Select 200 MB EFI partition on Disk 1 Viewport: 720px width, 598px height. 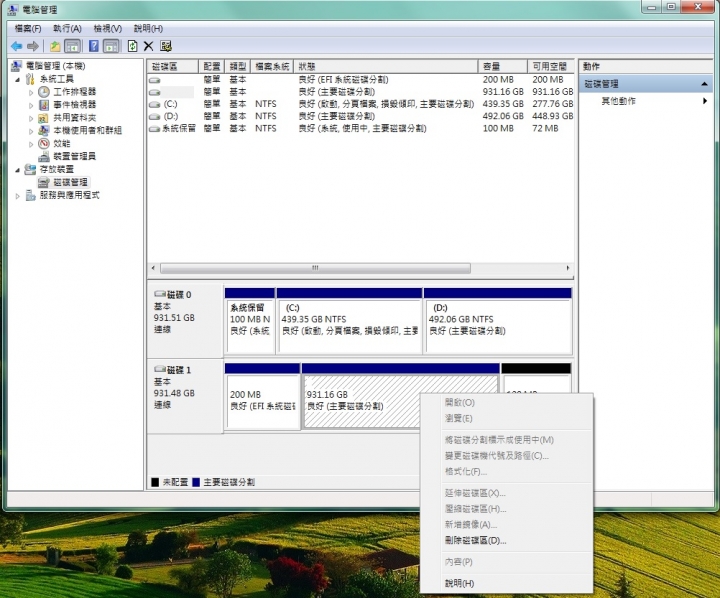coord(262,397)
